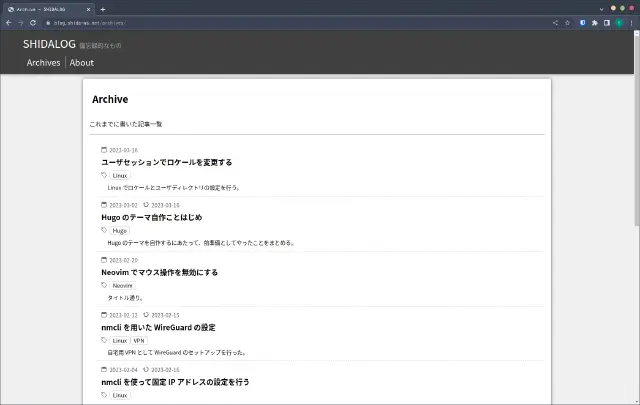Click tag icon beside Neovim tag

coord(104,285)
